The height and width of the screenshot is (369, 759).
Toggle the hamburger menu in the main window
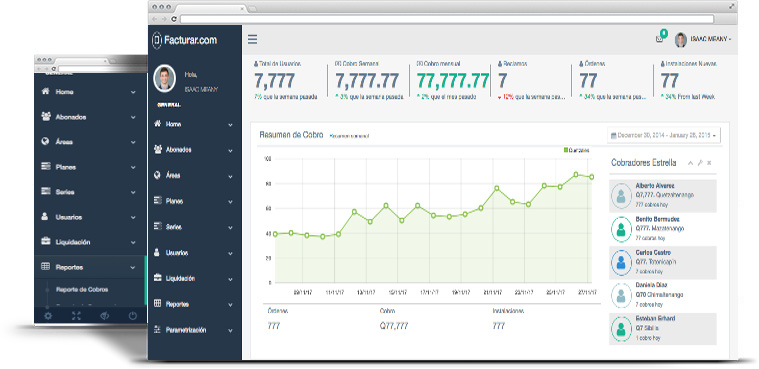(252, 39)
